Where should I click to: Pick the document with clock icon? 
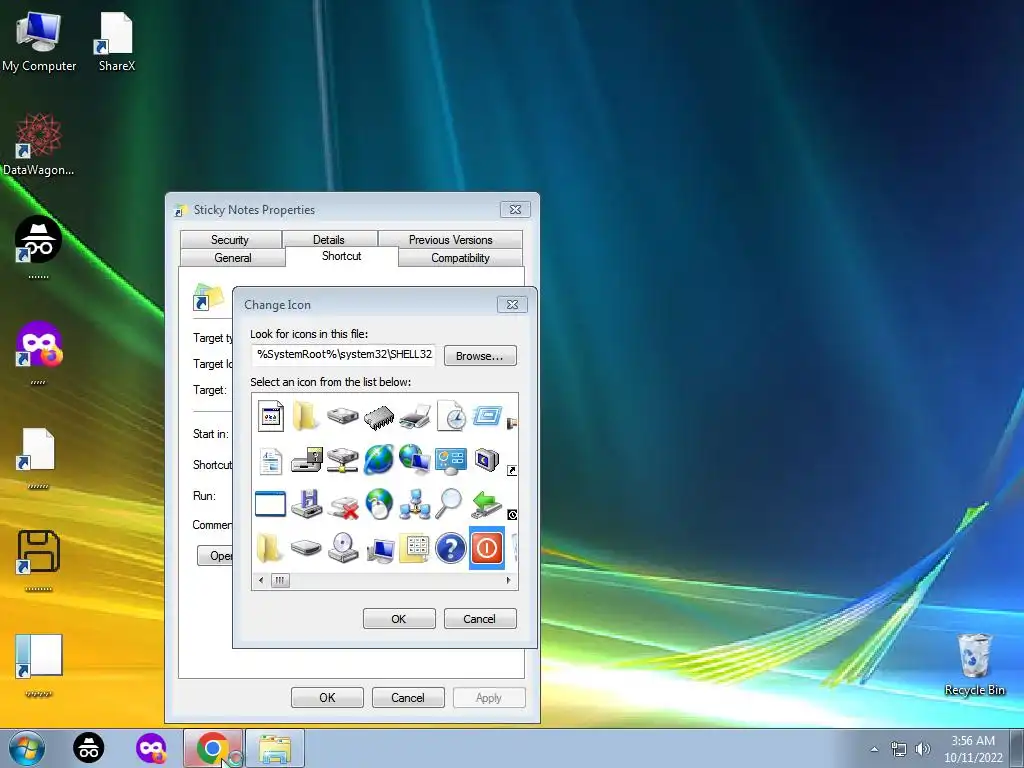click(451, 416)
